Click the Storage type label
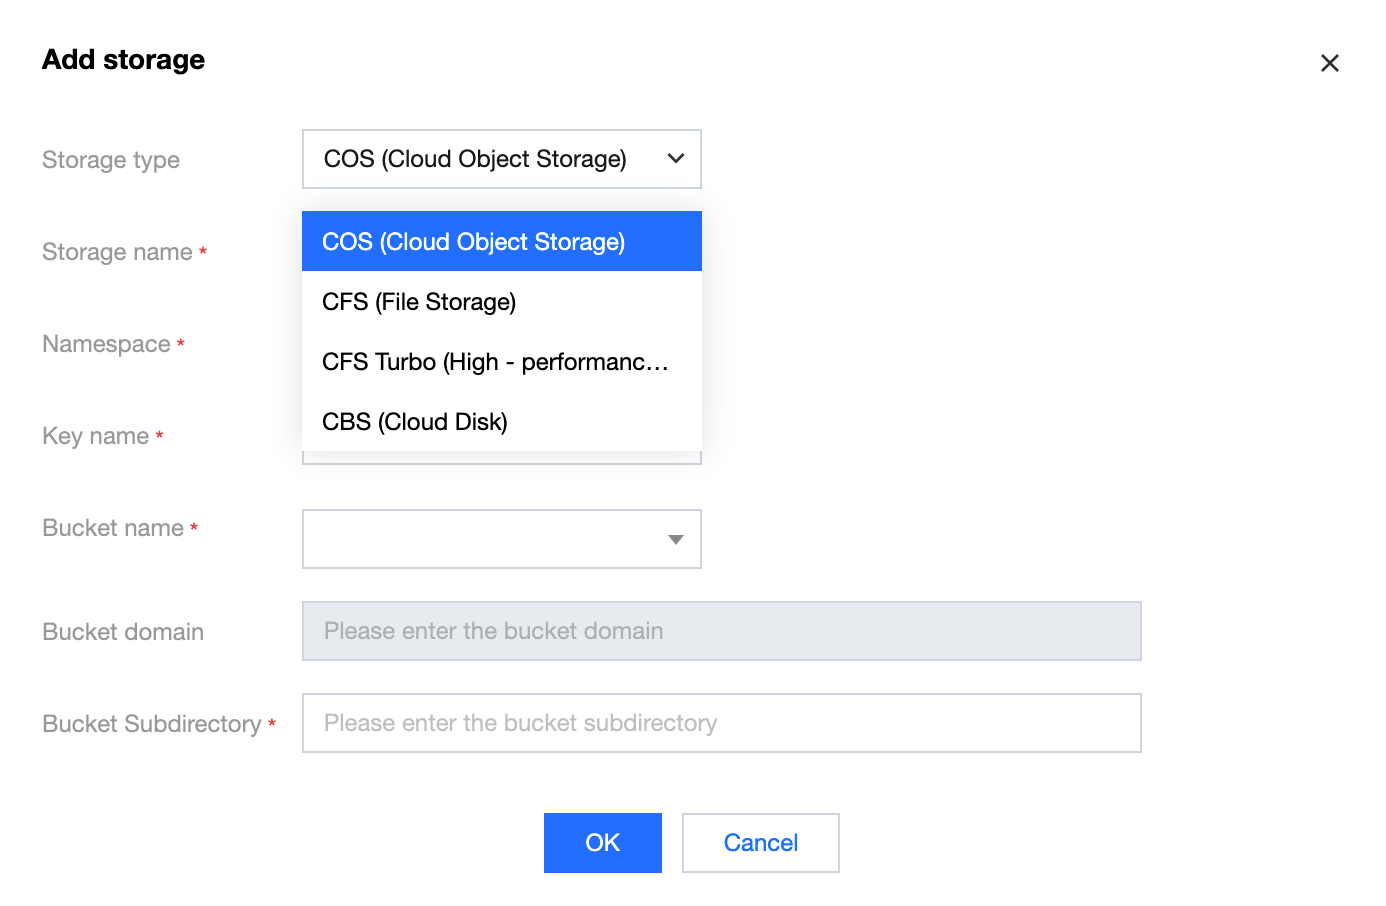 point(111,160)
